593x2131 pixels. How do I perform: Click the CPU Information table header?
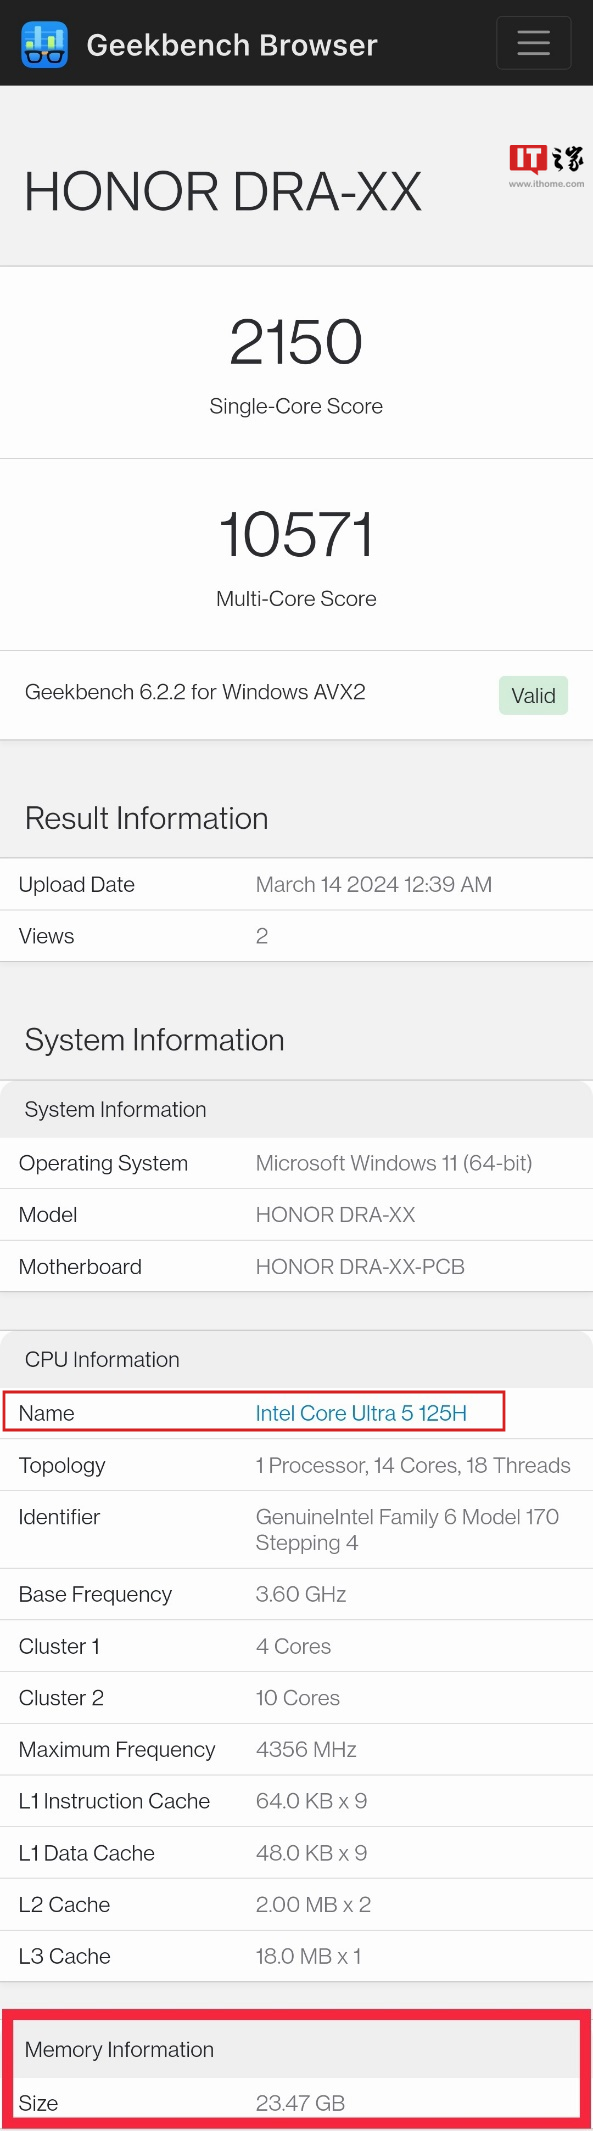click(296, 1360)
